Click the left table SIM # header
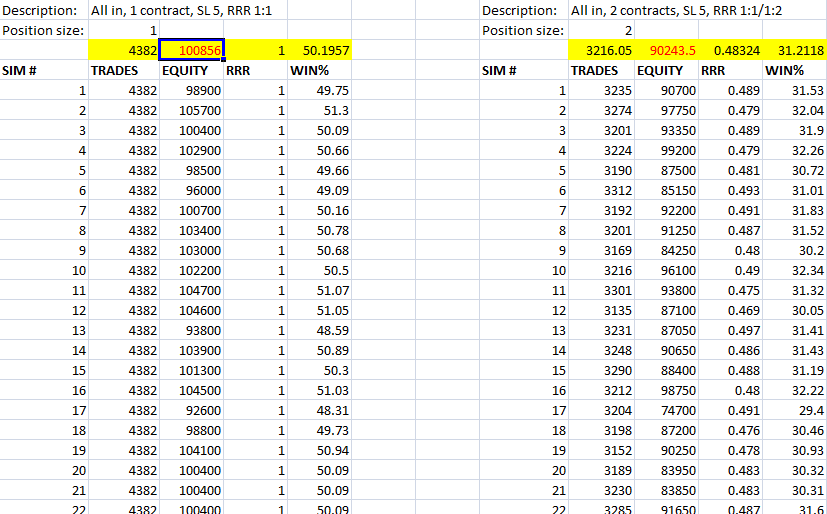The image size is (827, 514). [20, 71]
